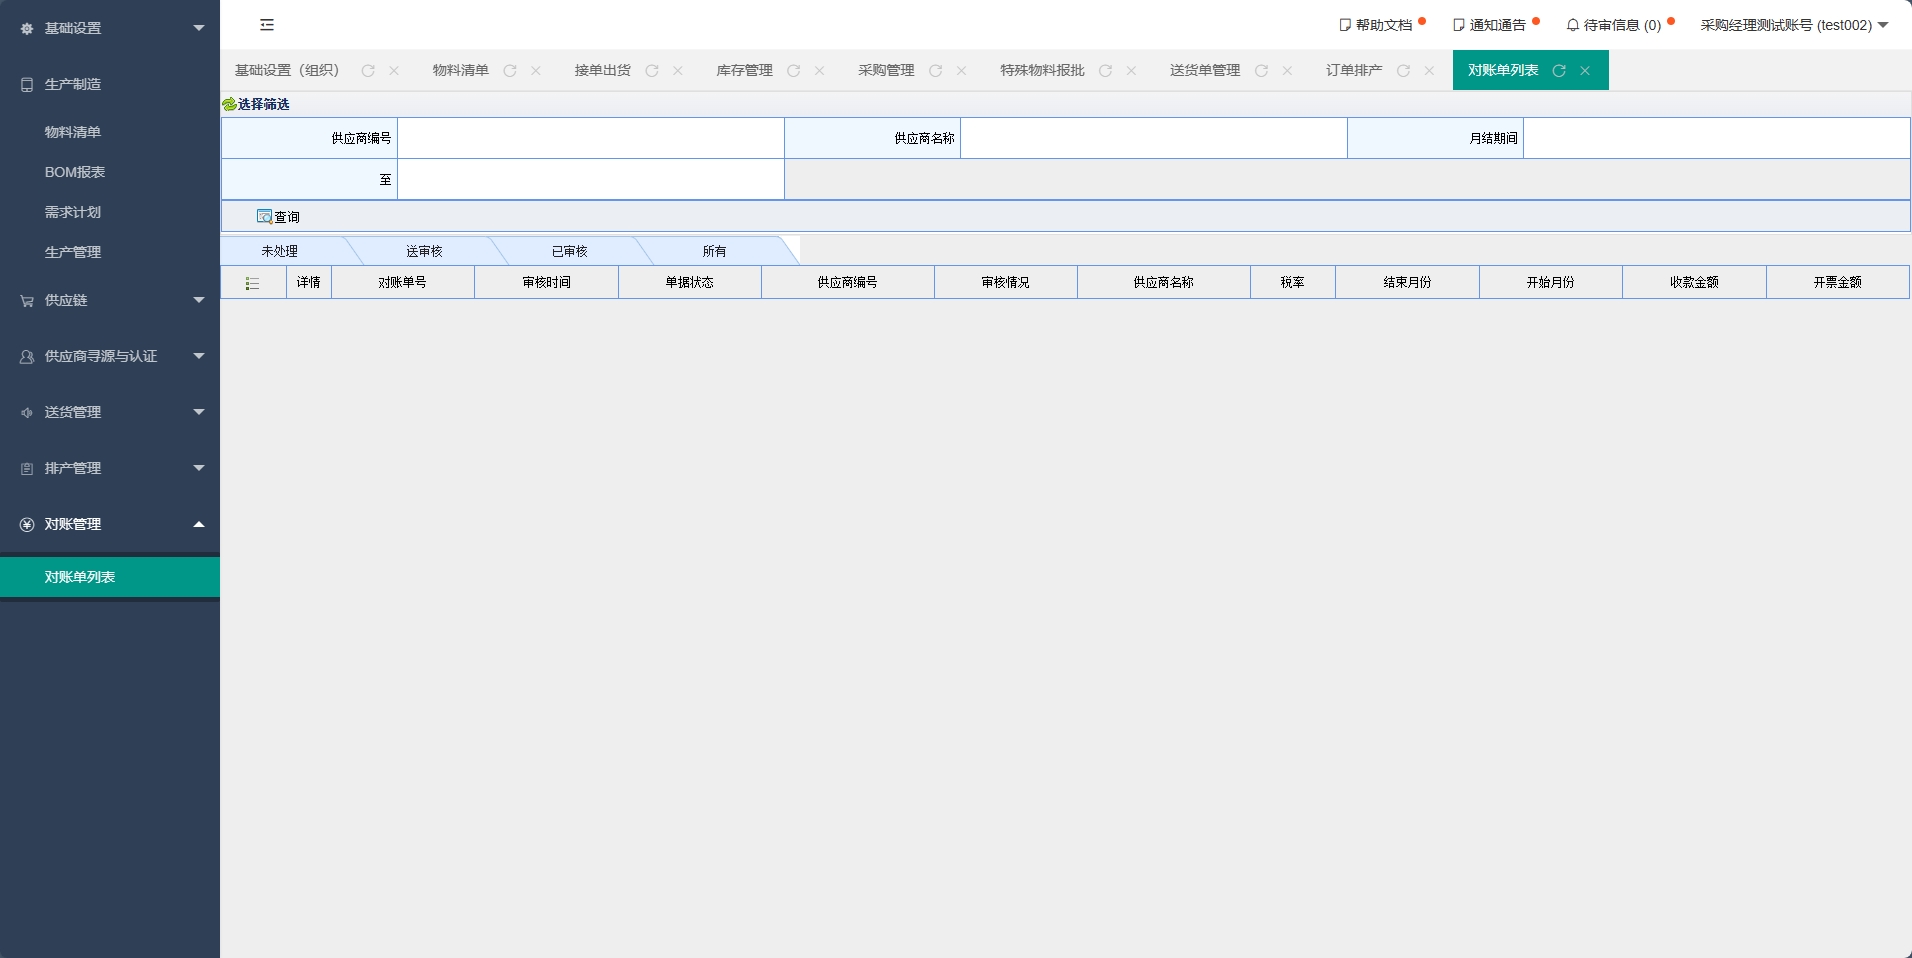Click the sidebar collapse hamburger icon
The height and width of the screenshot is (958, 1912).
267,25
